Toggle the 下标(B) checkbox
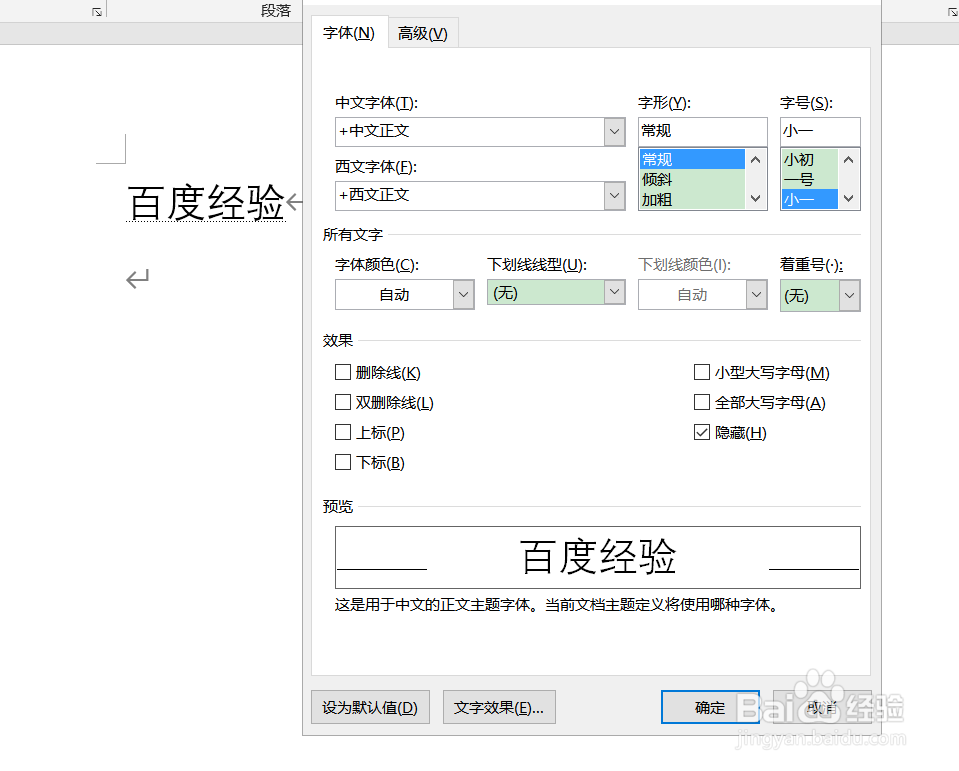The image size is (959, 771). click(x=342, y=462)
